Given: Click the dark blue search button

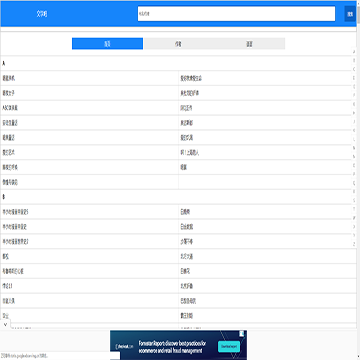Looking at the screenshot, I should (x=350, y=14).
